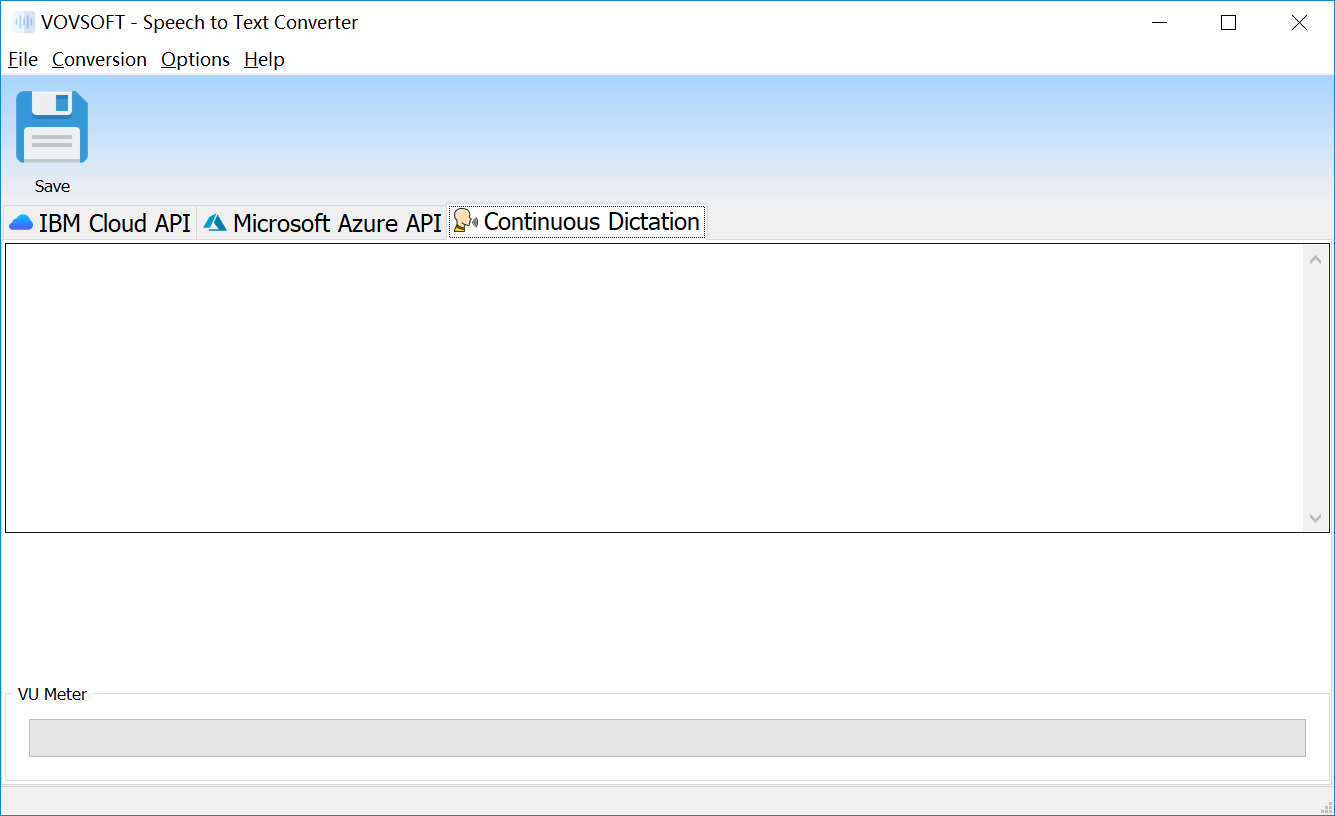Click the VU Meter level bar
This screenshot has height=816, width=1335.
(667, 738)
